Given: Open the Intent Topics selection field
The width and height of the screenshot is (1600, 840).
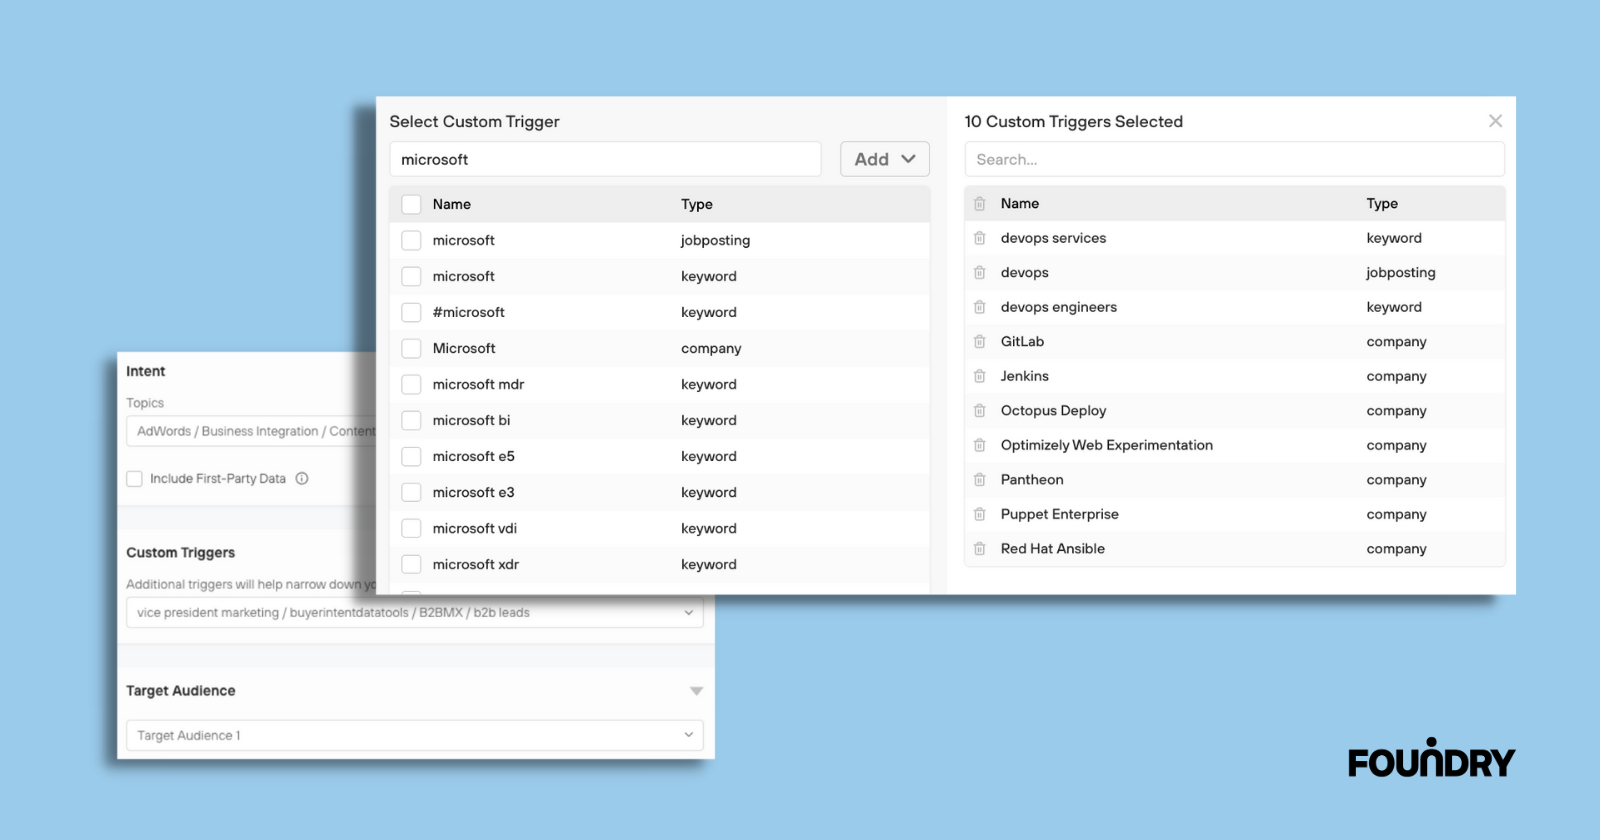Looking at the screenshot, I should [252, 431].
